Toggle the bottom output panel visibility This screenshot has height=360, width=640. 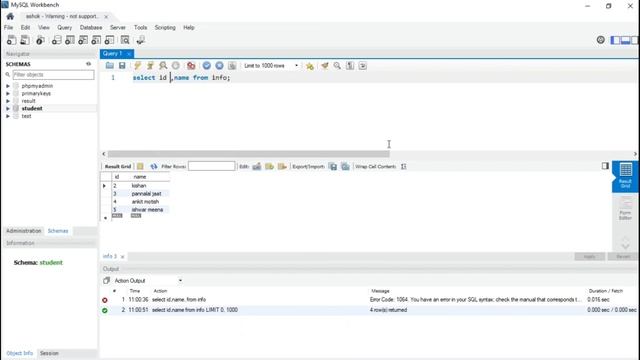tap(625, 40)
